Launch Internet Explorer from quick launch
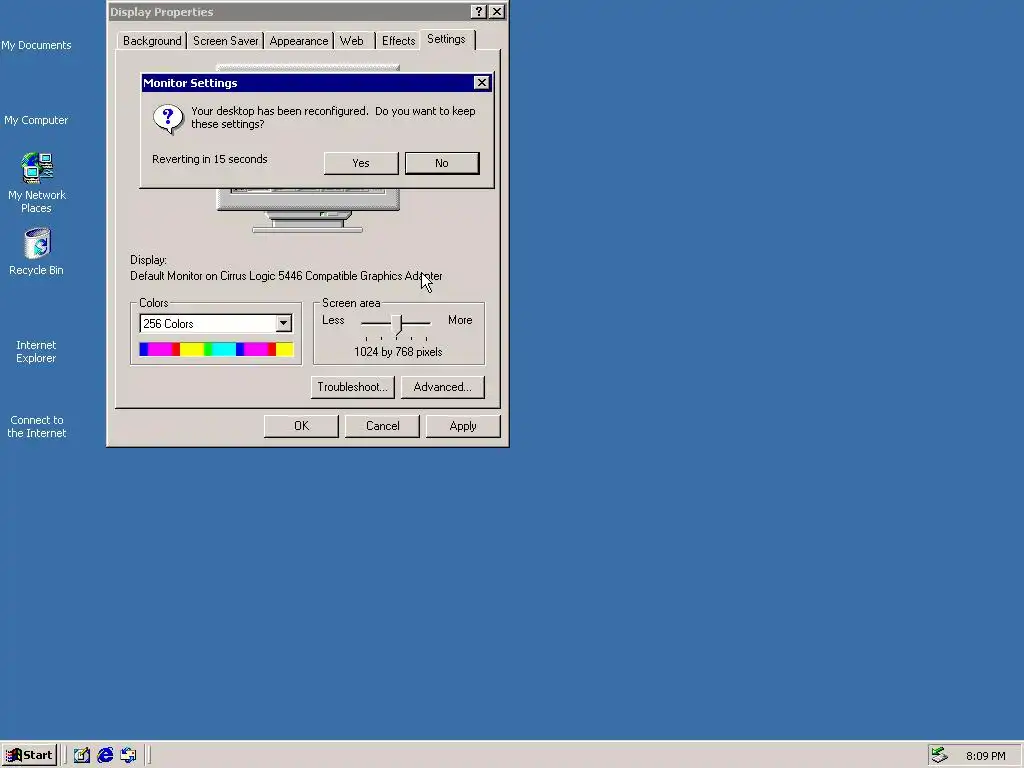1024x768 pixels. point(105,755)
